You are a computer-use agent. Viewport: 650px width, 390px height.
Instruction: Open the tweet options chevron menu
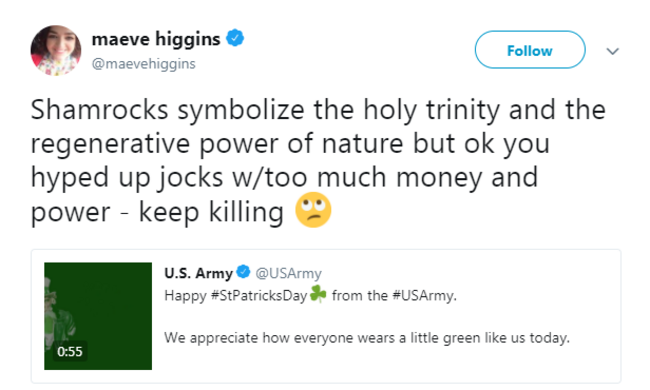(612, 51)
